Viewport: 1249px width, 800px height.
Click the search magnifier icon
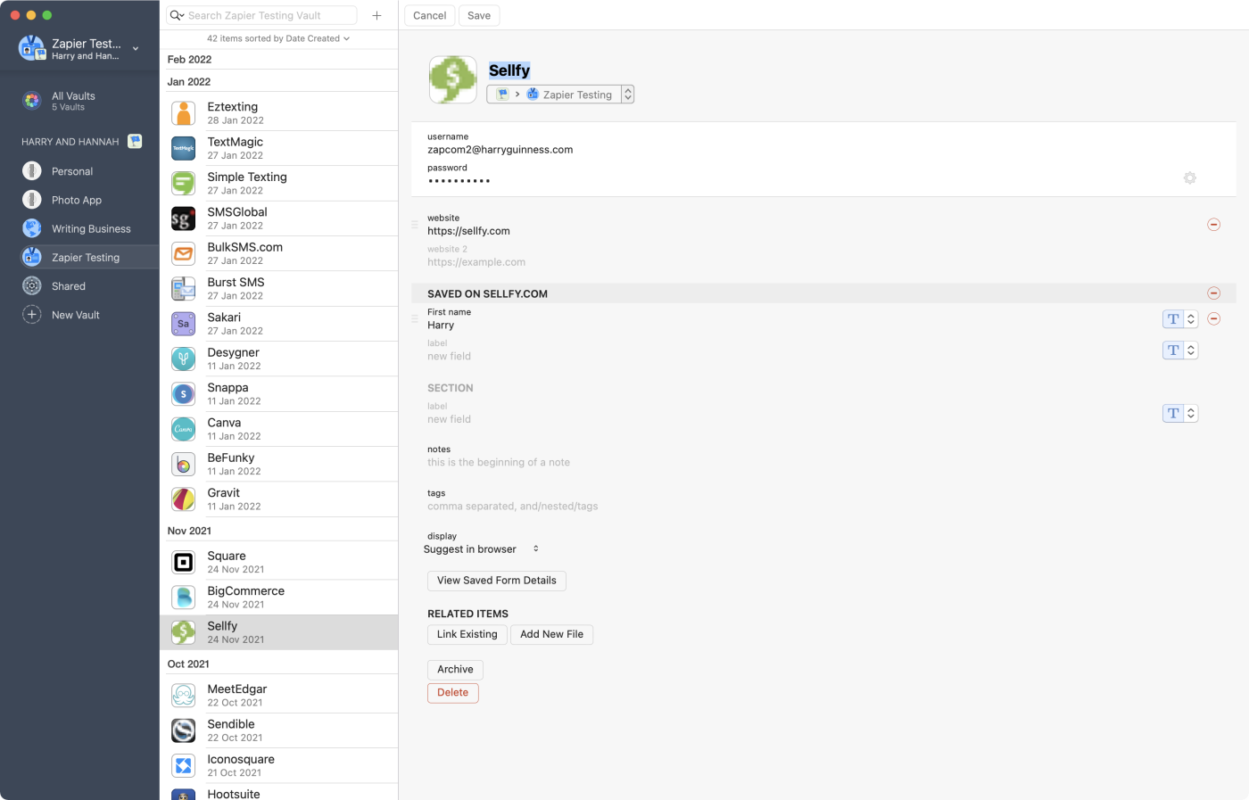coord(176,15)
